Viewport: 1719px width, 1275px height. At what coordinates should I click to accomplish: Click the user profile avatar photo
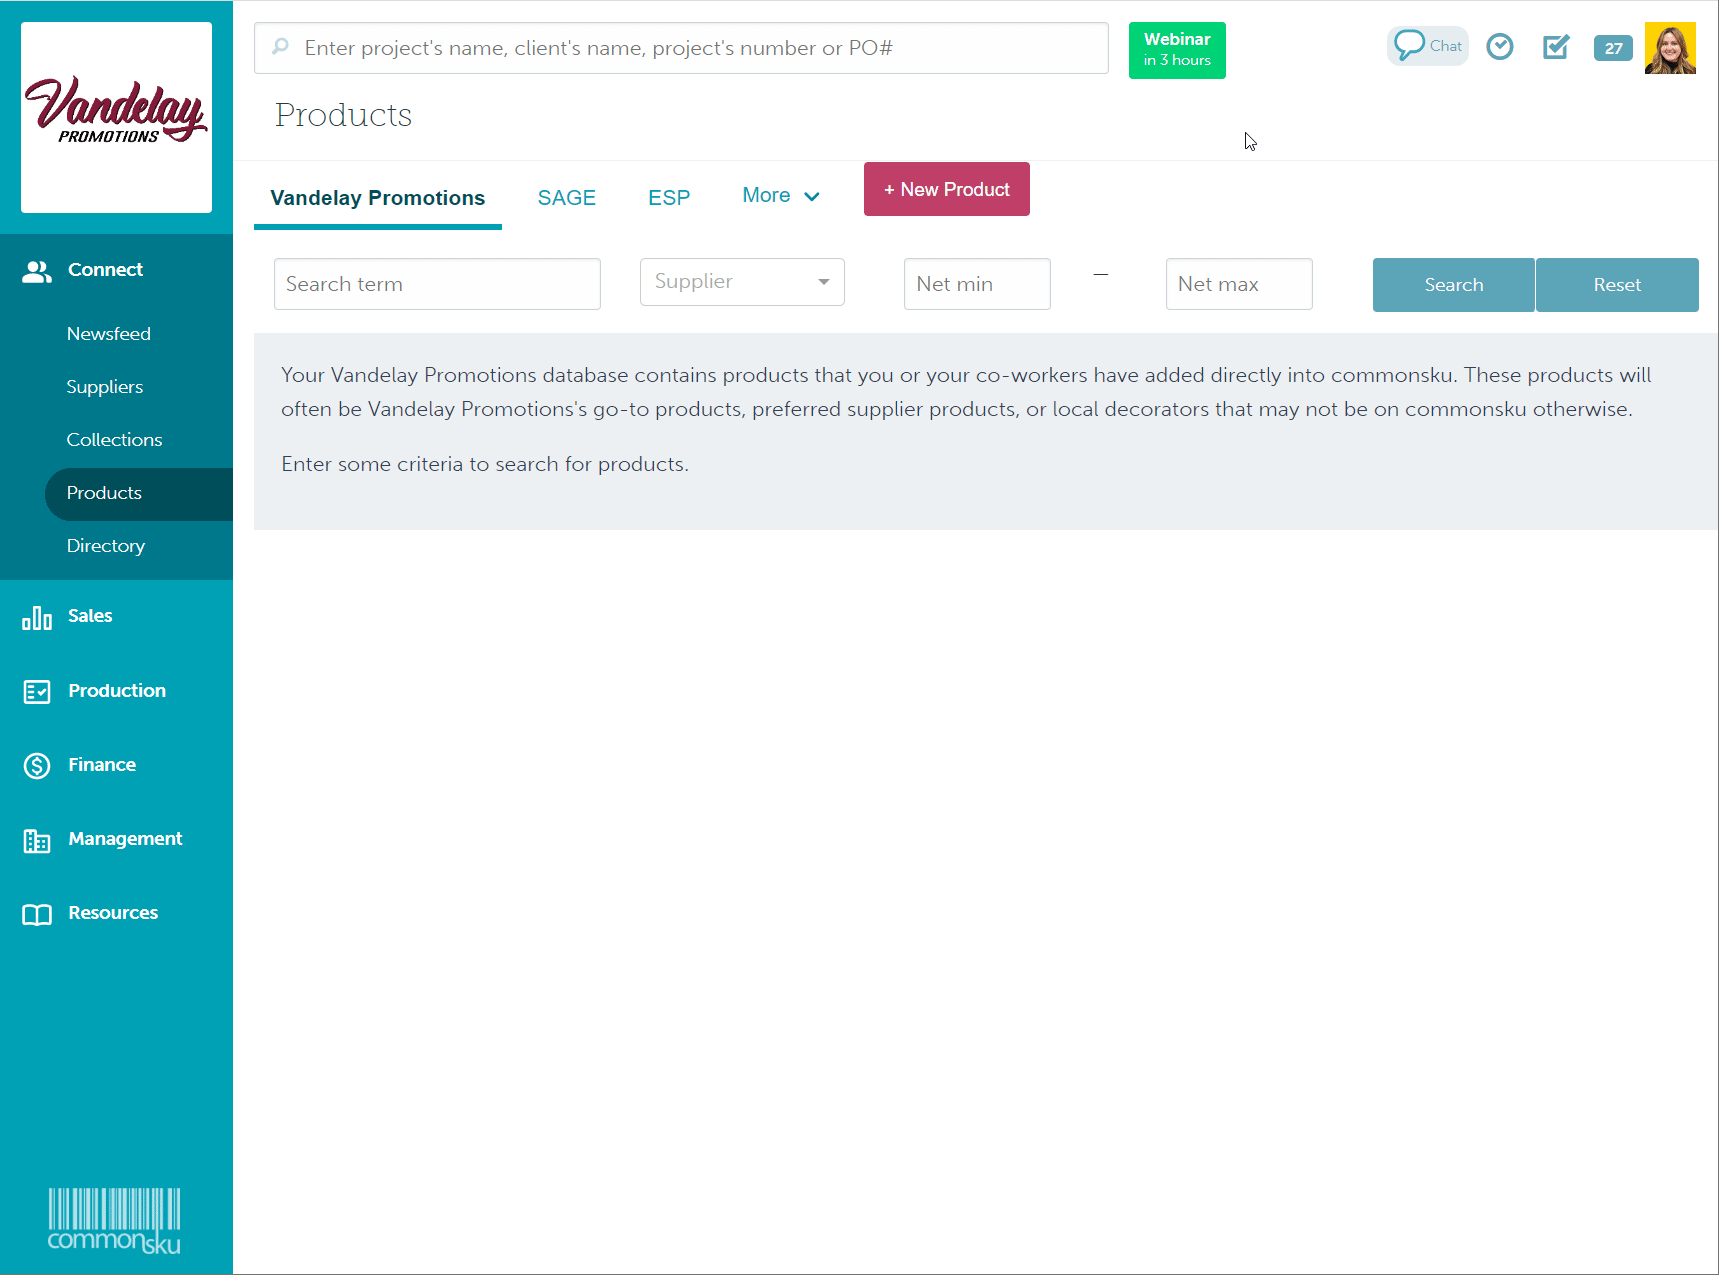[x=1669, y=48]
